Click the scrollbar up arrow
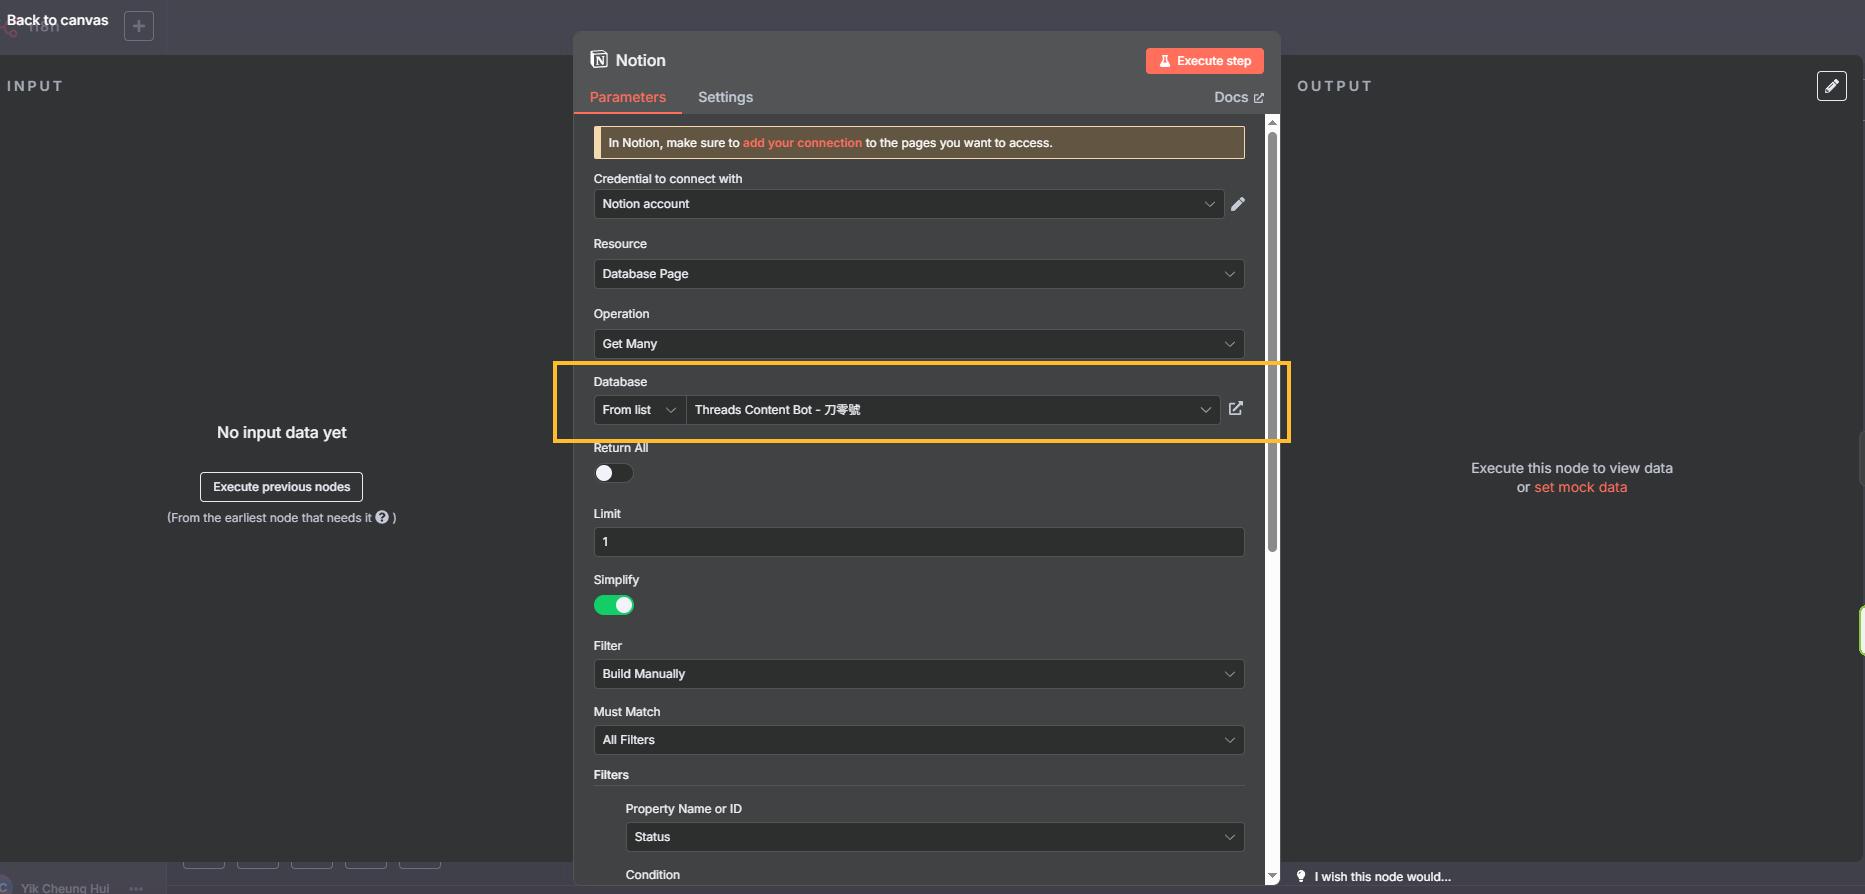1865x894 pixels. point(1272,121)
